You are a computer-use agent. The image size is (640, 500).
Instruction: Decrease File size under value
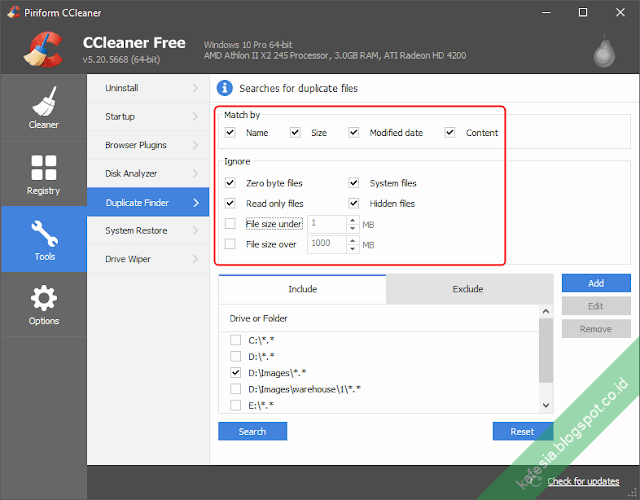tap(353, 229)
